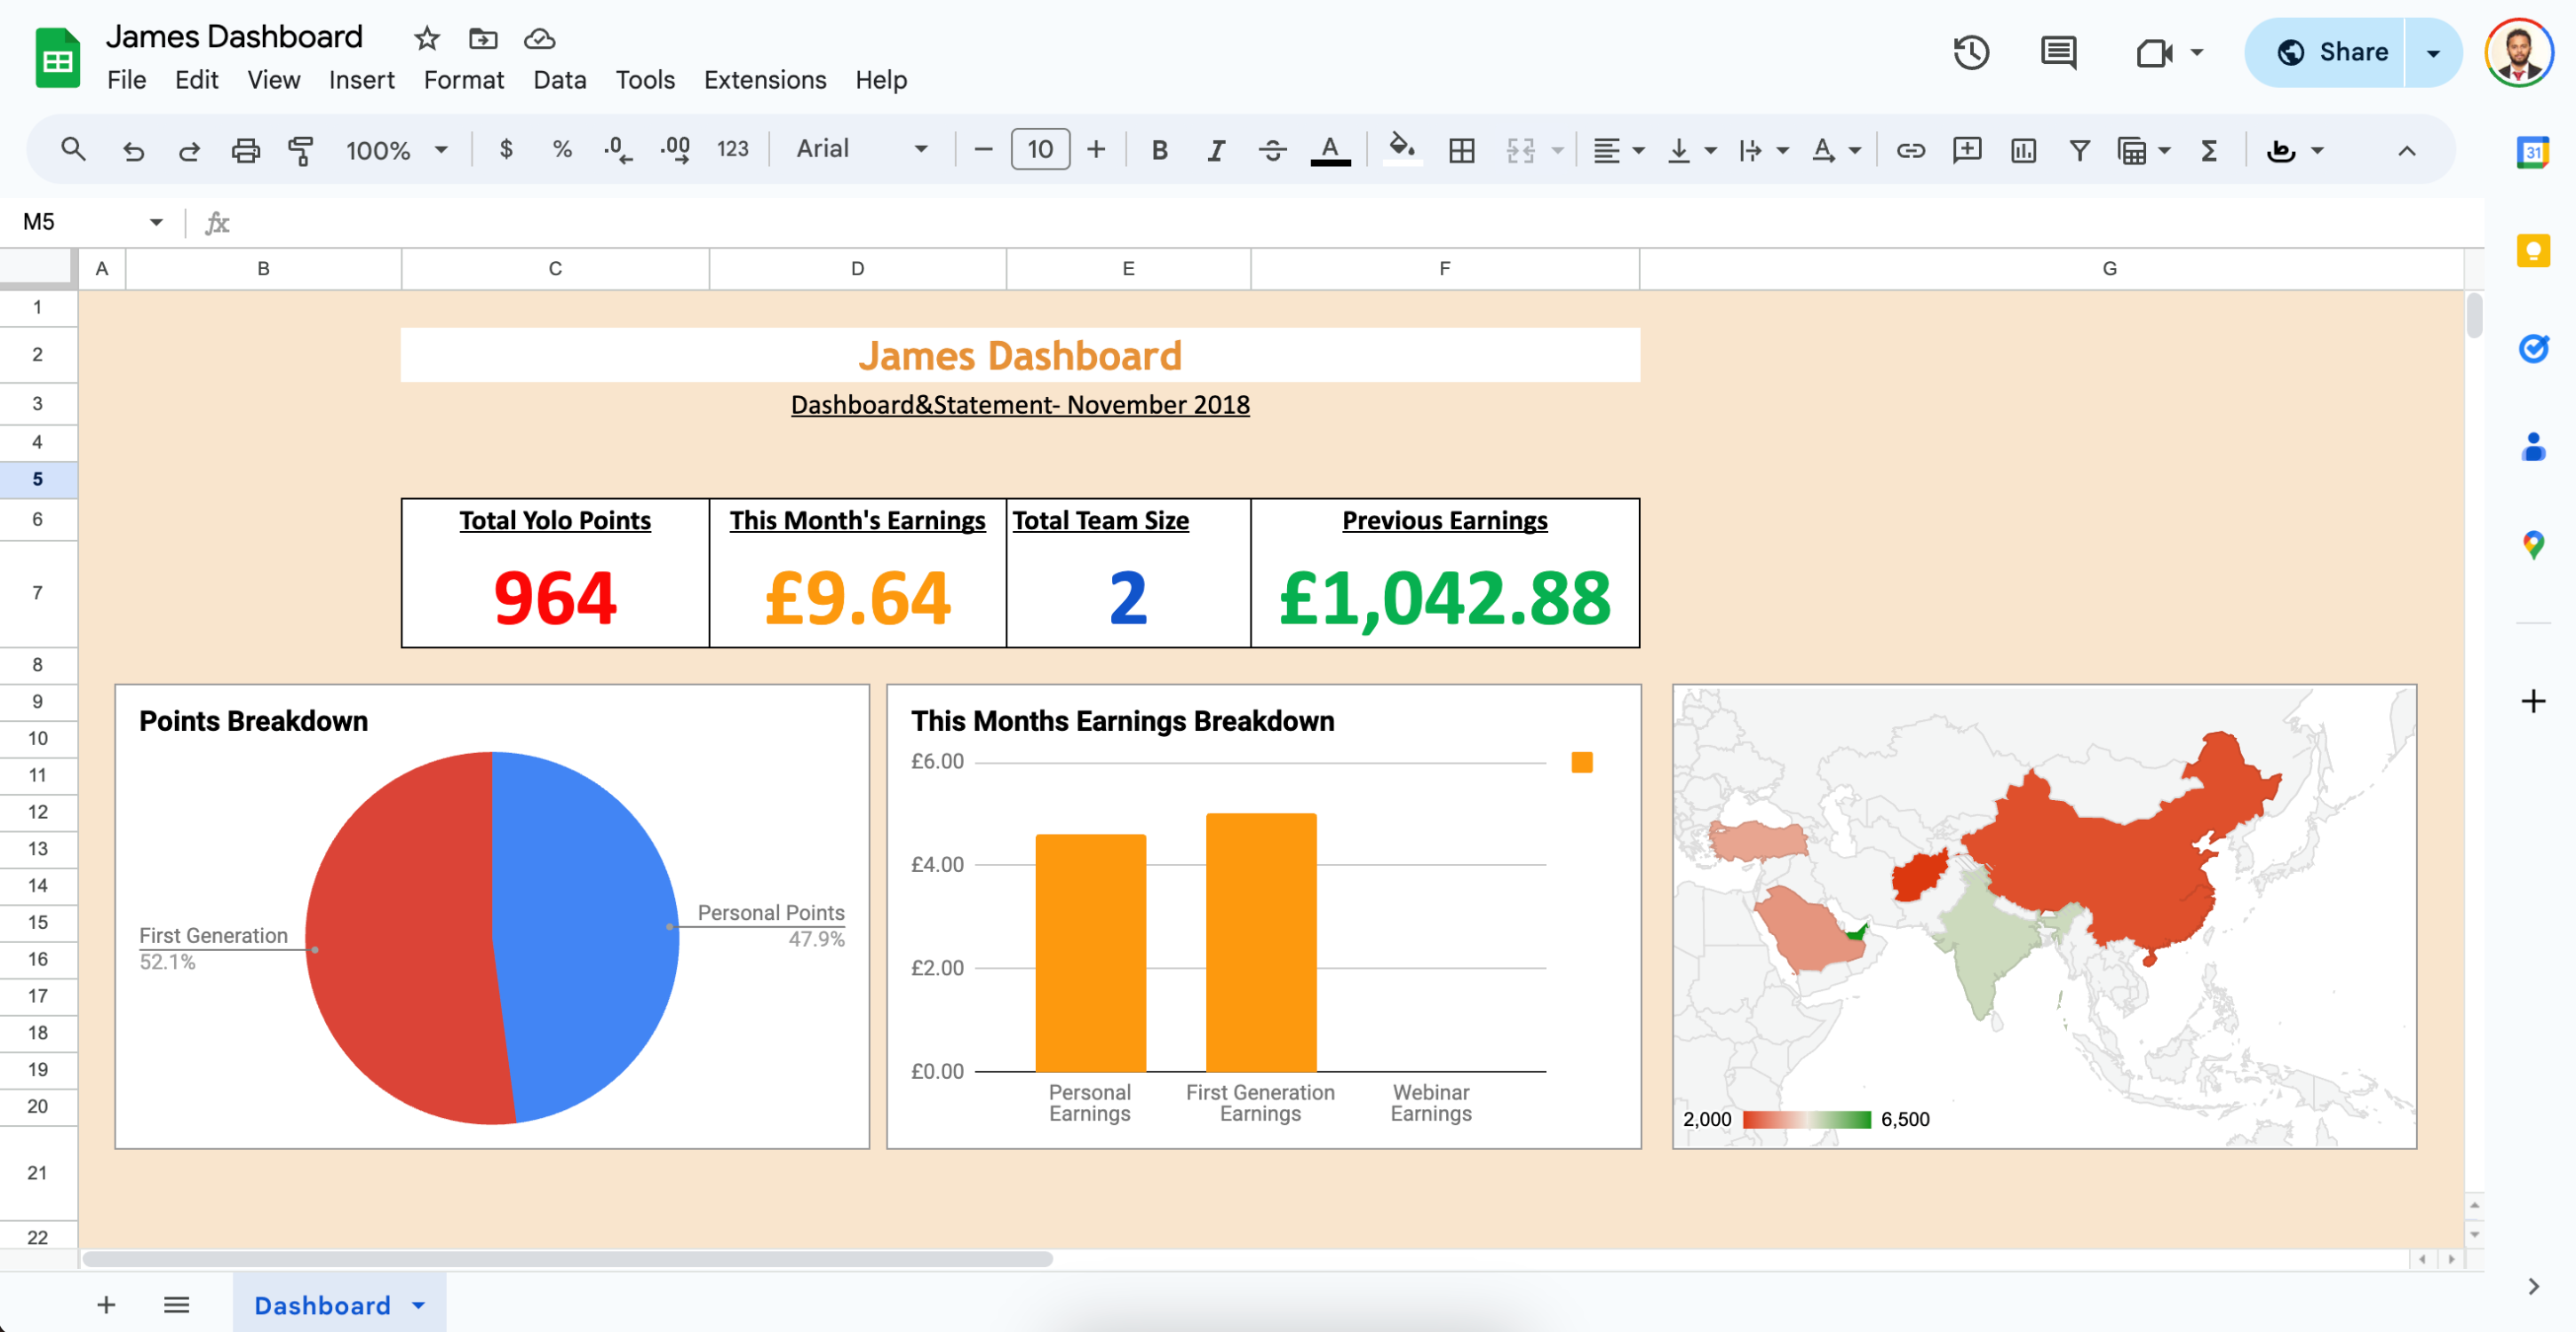Viewport: 2576px width, 1332px height.
Task: Add a new sheet
Action: (x=106, y=1305)
